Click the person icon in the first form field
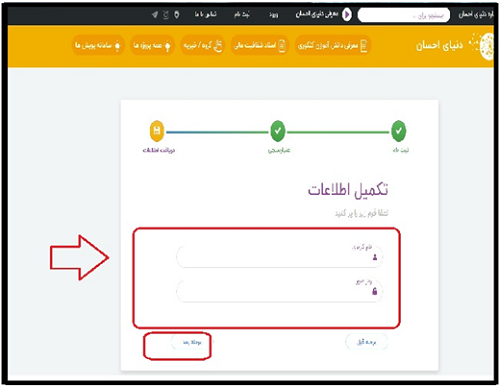Viewport: 500px width, 386px height. [375, 257]
